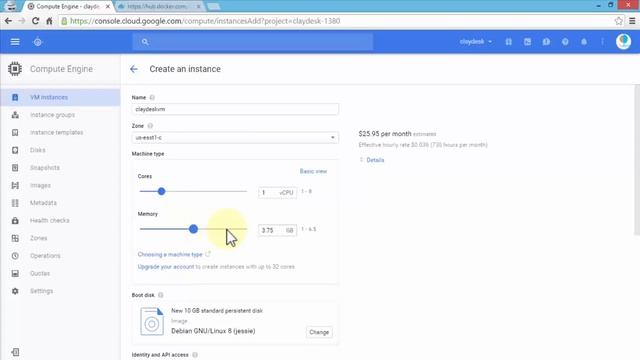Click the Cores slider handle

click(x=161, y=191)
